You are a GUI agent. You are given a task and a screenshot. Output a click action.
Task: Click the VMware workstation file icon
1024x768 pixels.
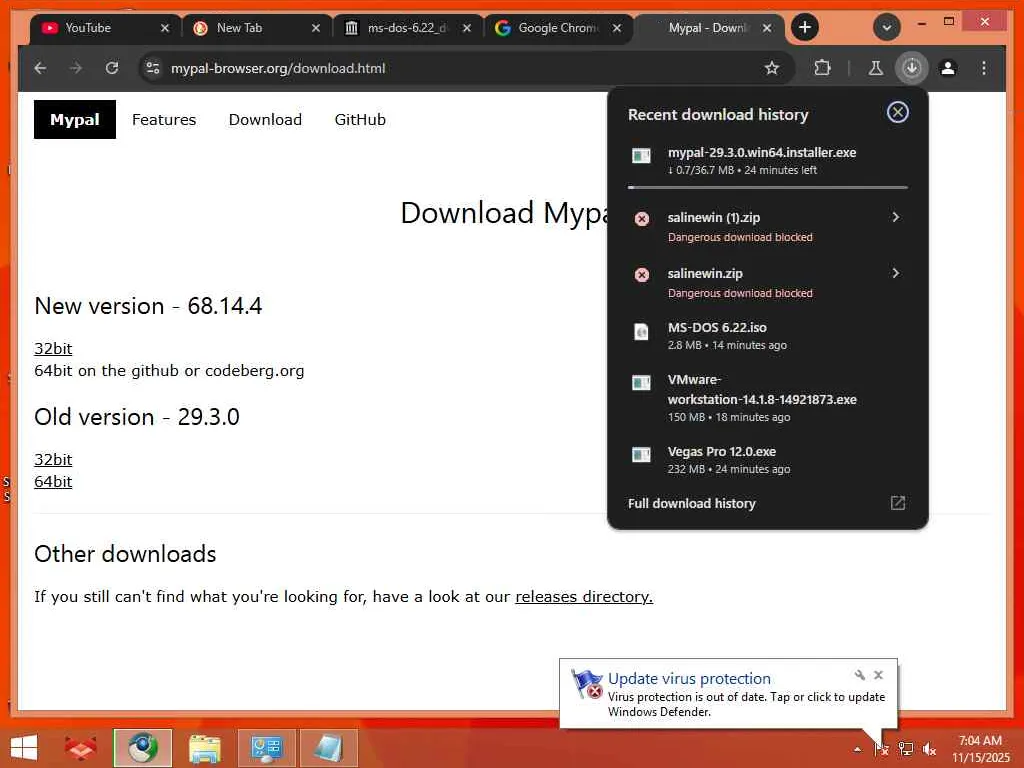[x=641, y=382]
